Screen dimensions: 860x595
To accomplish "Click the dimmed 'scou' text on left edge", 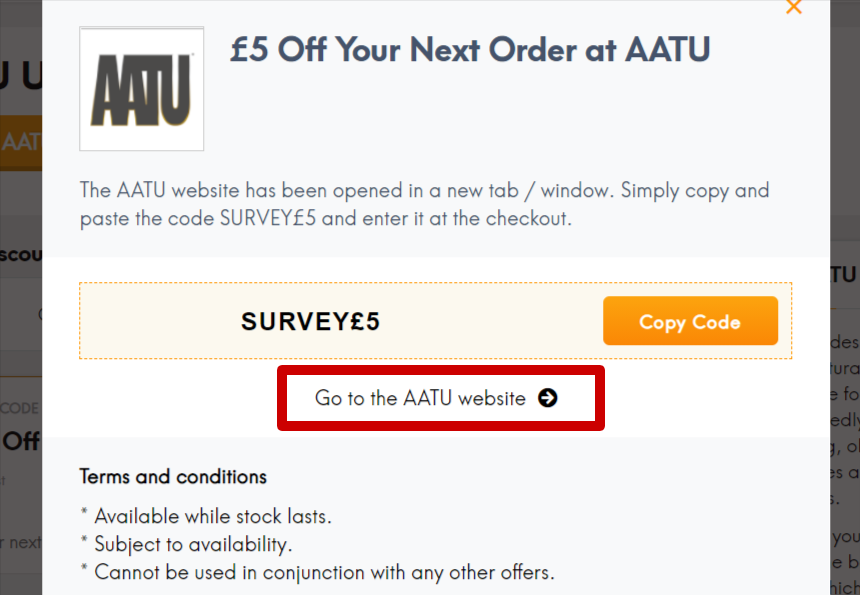I will click(x=21, y=254).
